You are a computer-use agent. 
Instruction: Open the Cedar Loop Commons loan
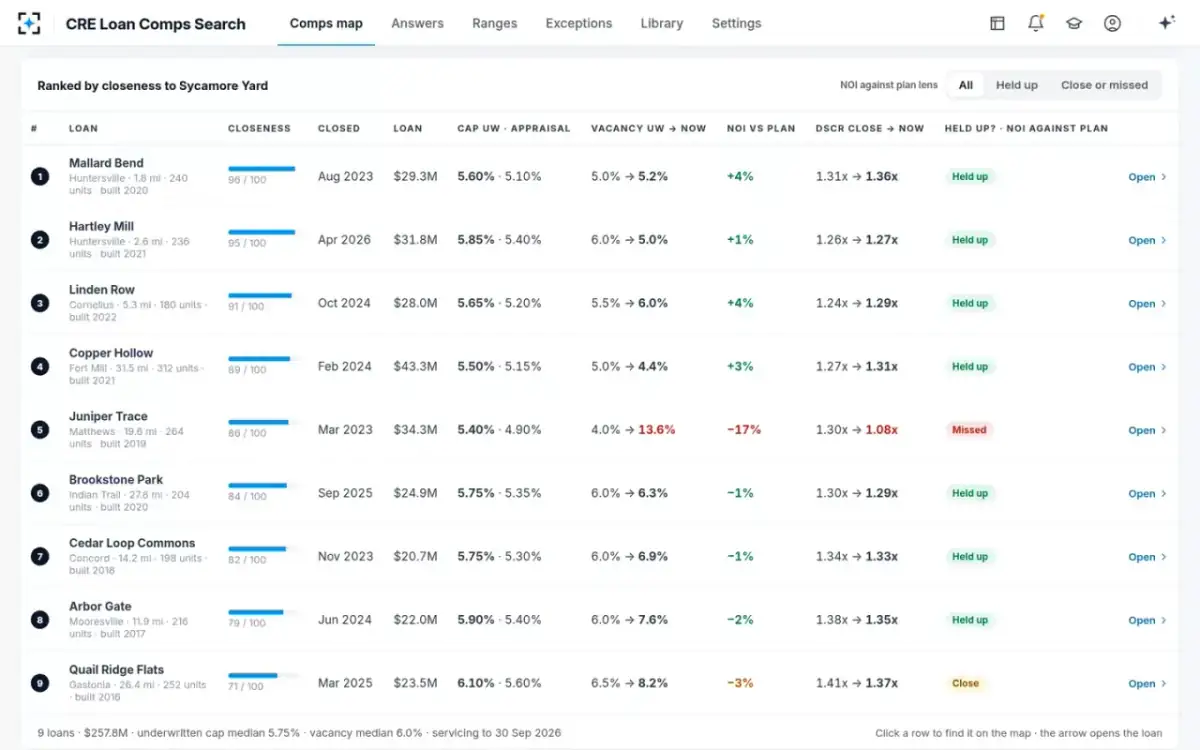click(x=1148, y=557)
